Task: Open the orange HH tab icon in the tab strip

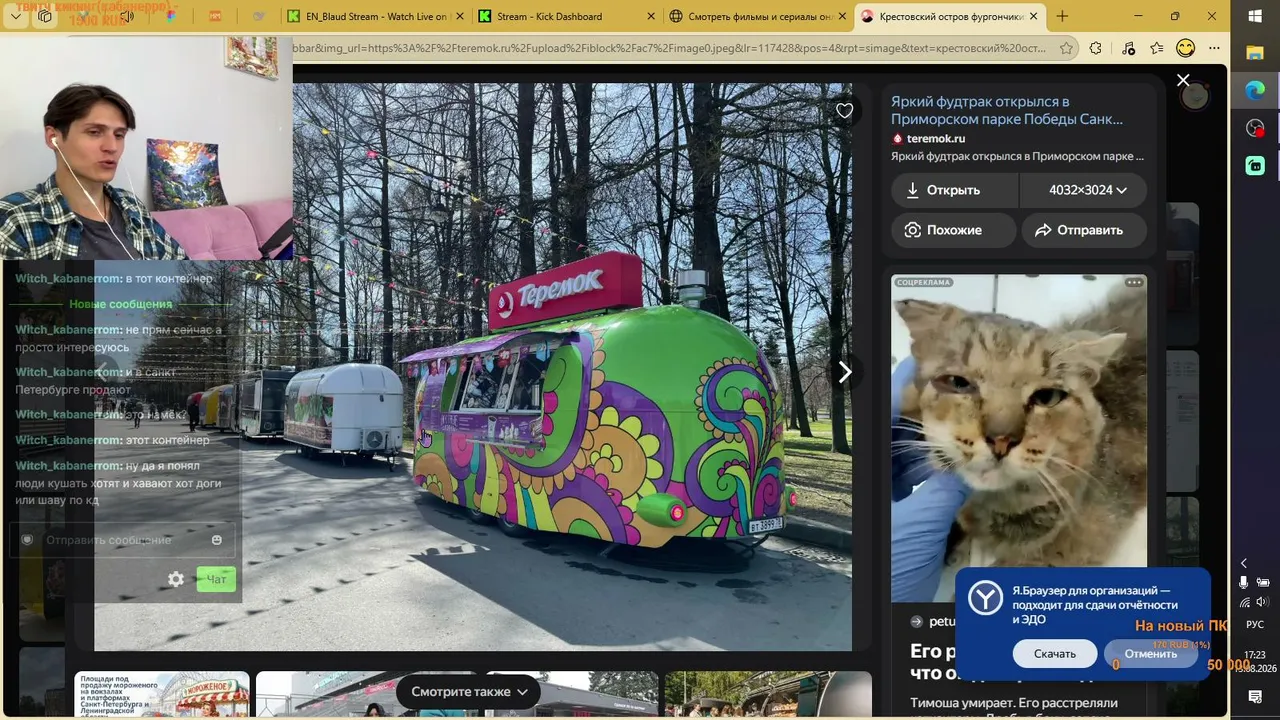Action: 216,16
